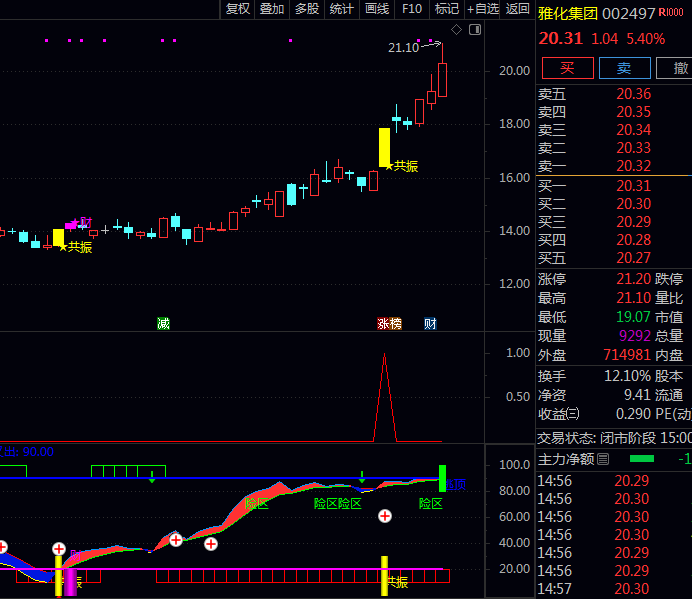
Task: Click the 标记 mark option
Action: pos(447,9)
